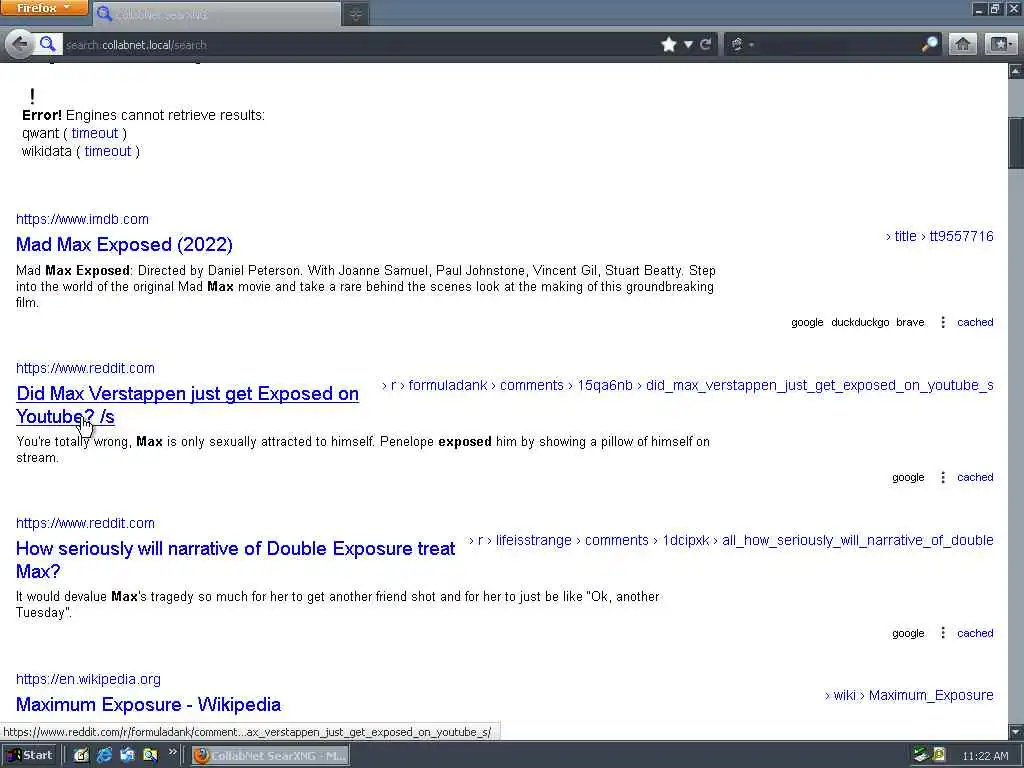Screen dimensions: 1024x768
Task: Click the 'google' label in the Mad Max row
Action: (807, 323)
